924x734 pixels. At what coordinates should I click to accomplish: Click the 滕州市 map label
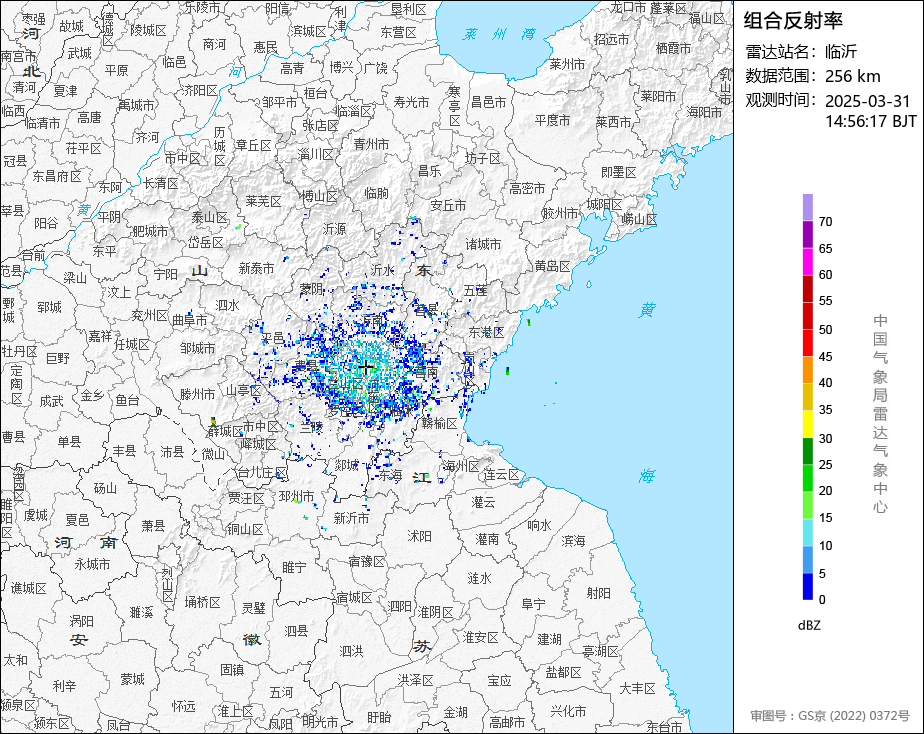pyautogui.click(x=197, y=394)
